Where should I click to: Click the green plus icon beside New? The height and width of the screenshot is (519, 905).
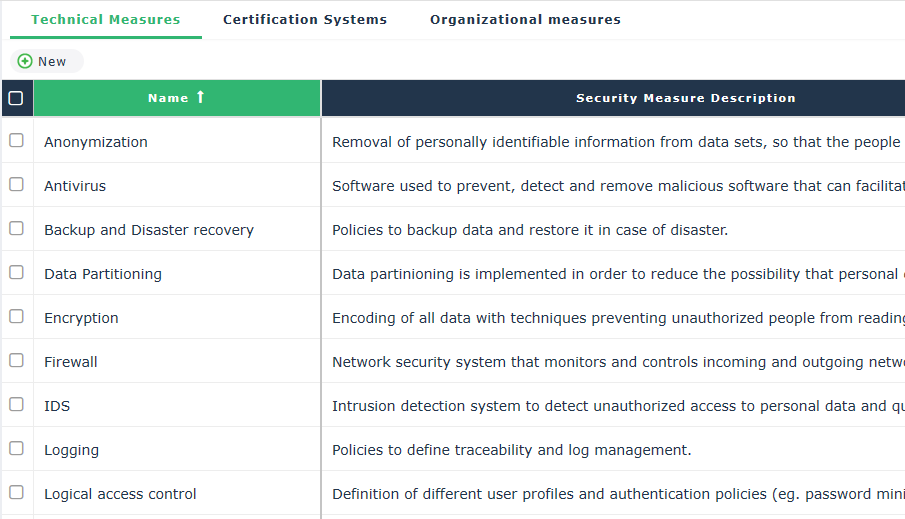tap(25, 61)
